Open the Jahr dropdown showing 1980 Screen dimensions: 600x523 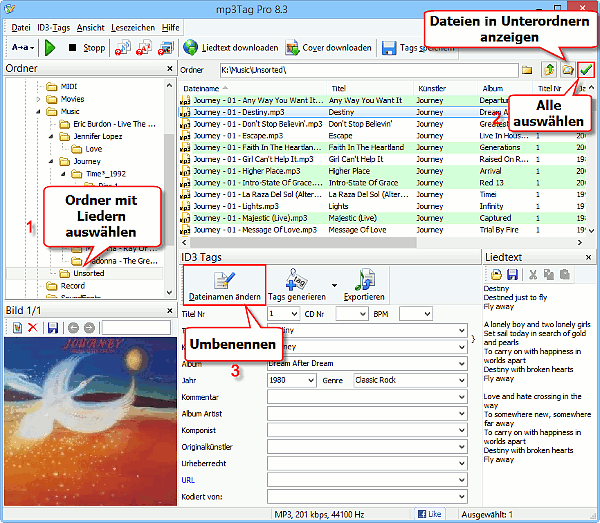point(311,380)
